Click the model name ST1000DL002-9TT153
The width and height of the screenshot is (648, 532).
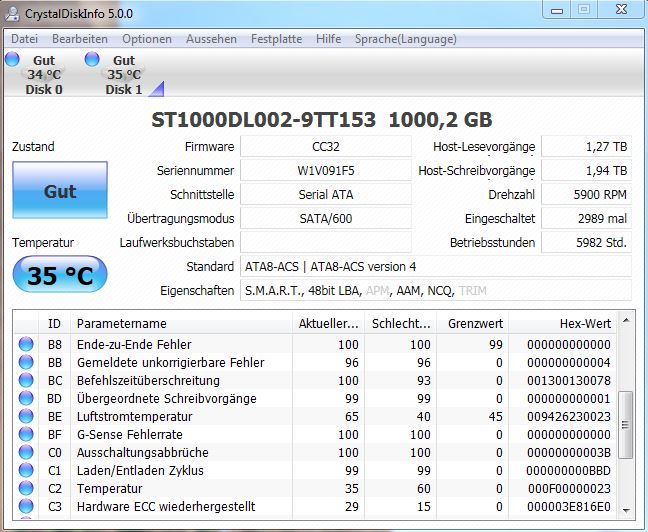pos(263,120)
